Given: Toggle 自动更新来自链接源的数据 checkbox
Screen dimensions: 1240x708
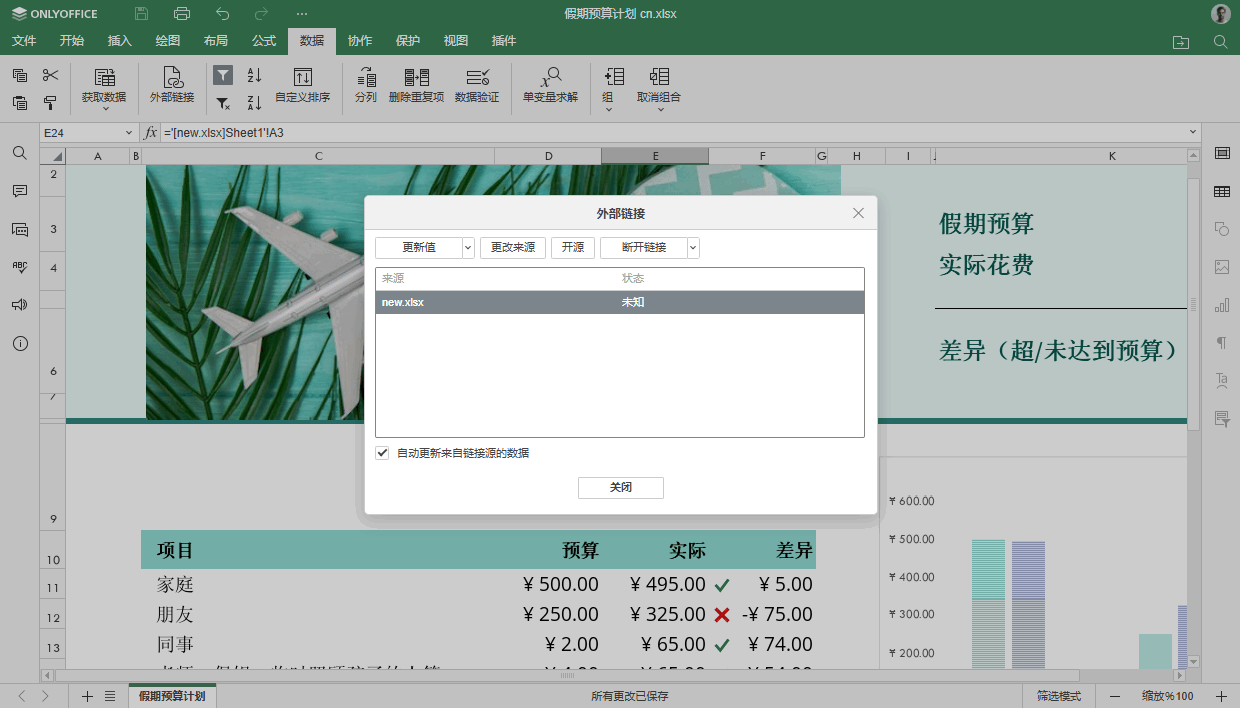Looking at the screenshot, I should tap(382, 452).
